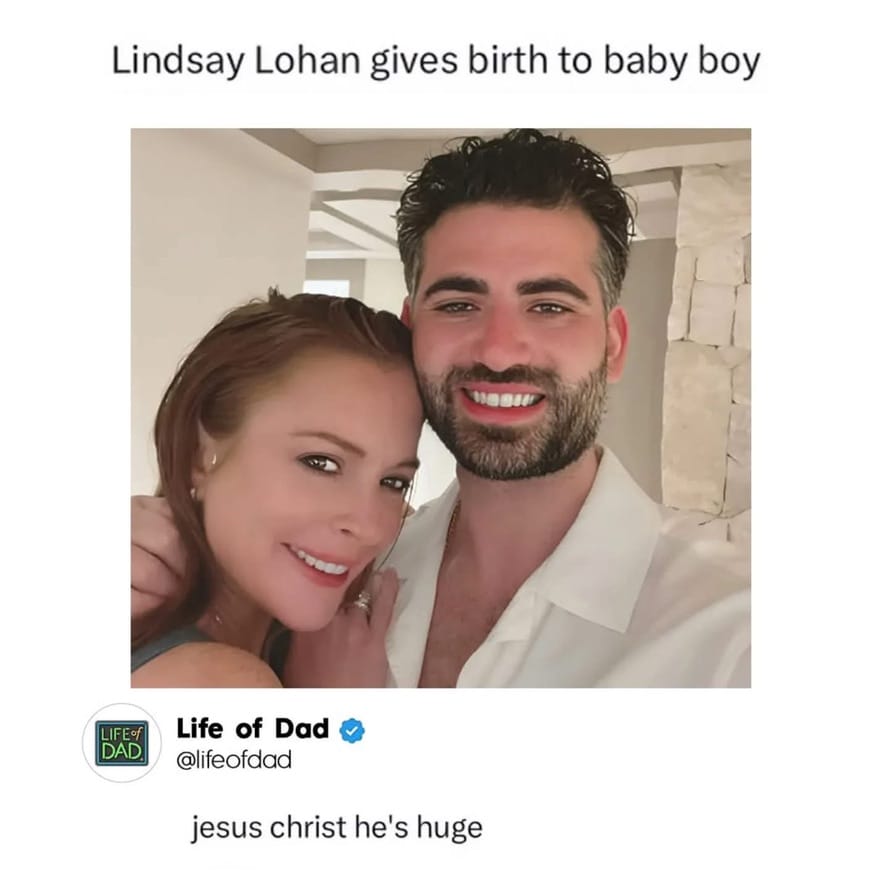Click the man's beard in photo

[x=511, y=431]
